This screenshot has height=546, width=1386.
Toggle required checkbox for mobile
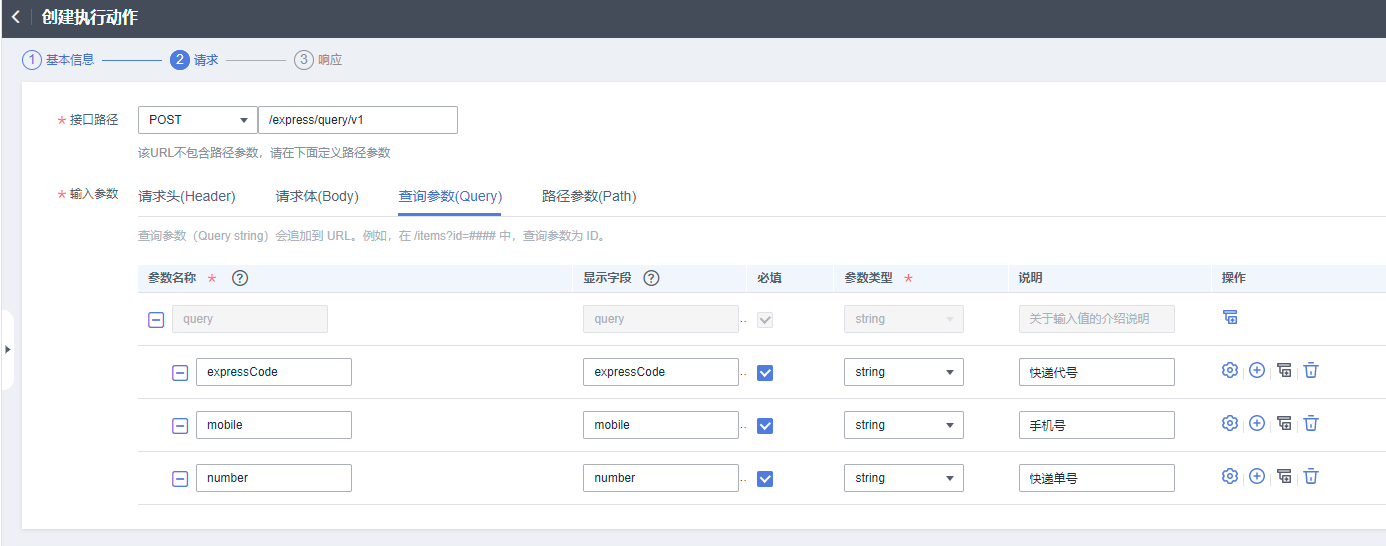(x=765, y=426)
